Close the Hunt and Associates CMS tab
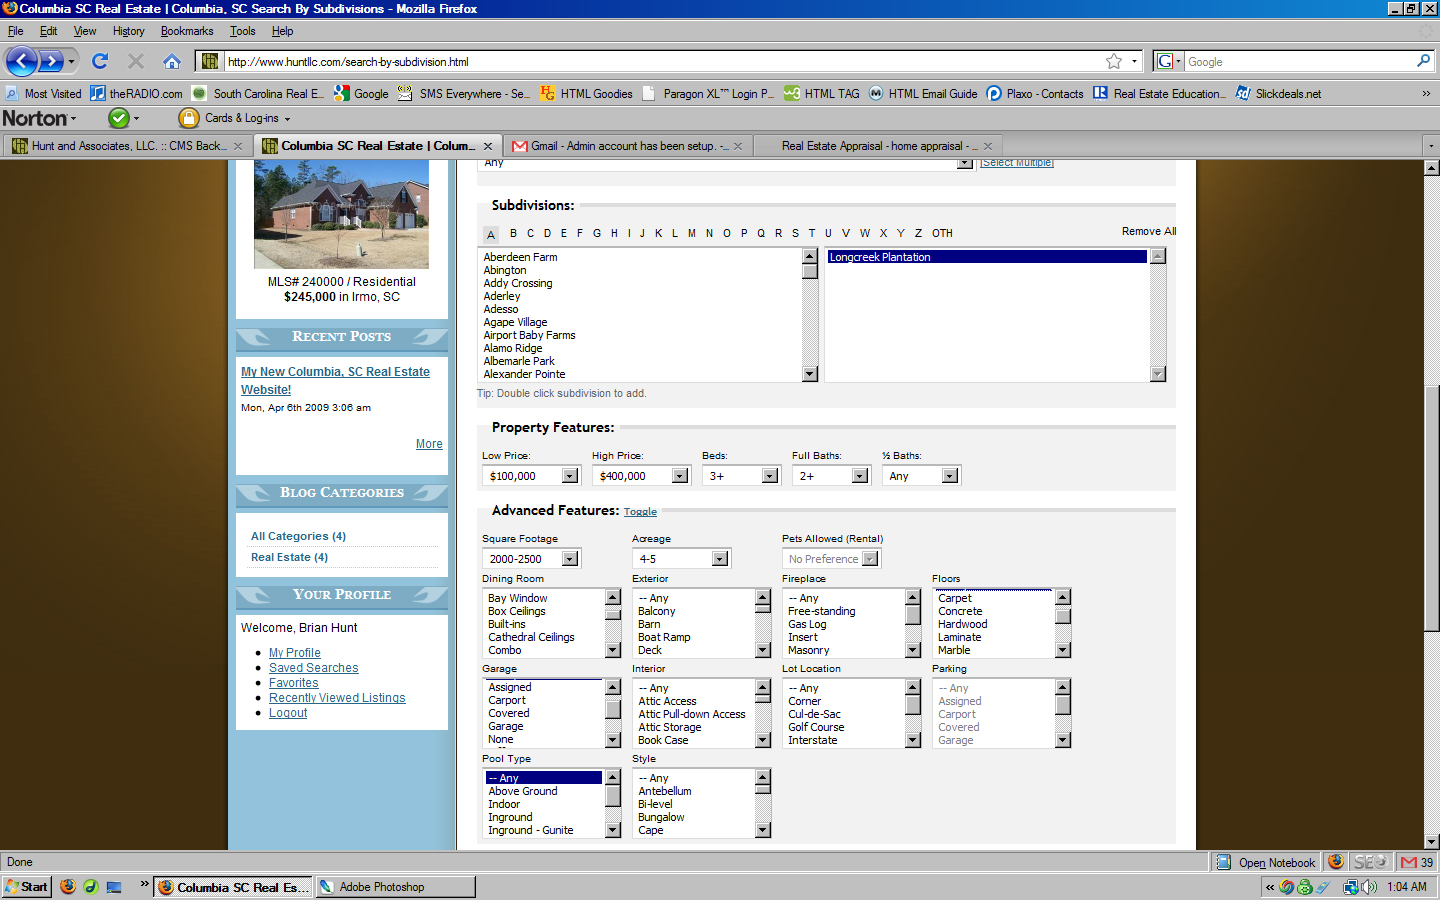The image size is (1440, 900). (238, 146)
